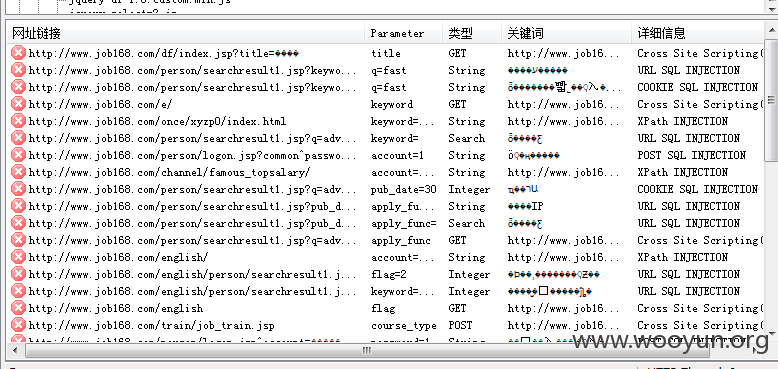This screenshot has height=369, width=778.
Task: Click 'Integer' type in the flag=2 row
Action: [469, 274]
